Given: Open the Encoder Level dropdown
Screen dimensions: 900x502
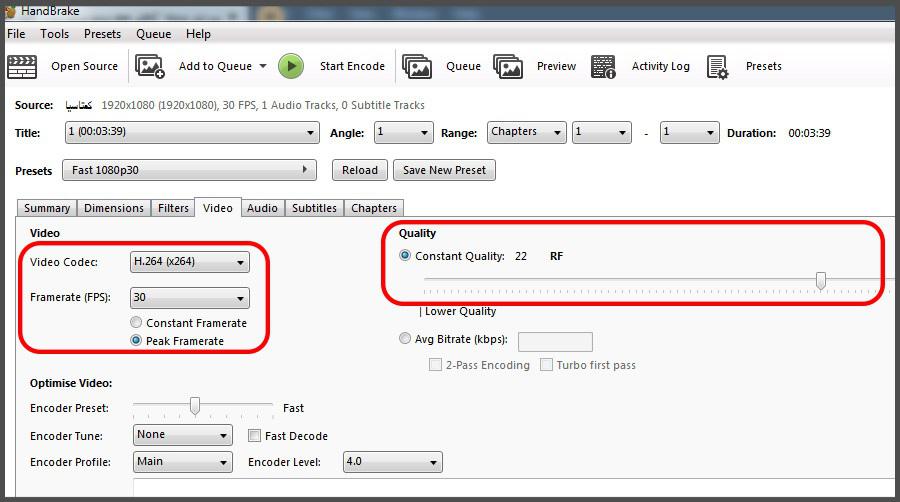Looking at the screenshot, I should tap(393, 462).
